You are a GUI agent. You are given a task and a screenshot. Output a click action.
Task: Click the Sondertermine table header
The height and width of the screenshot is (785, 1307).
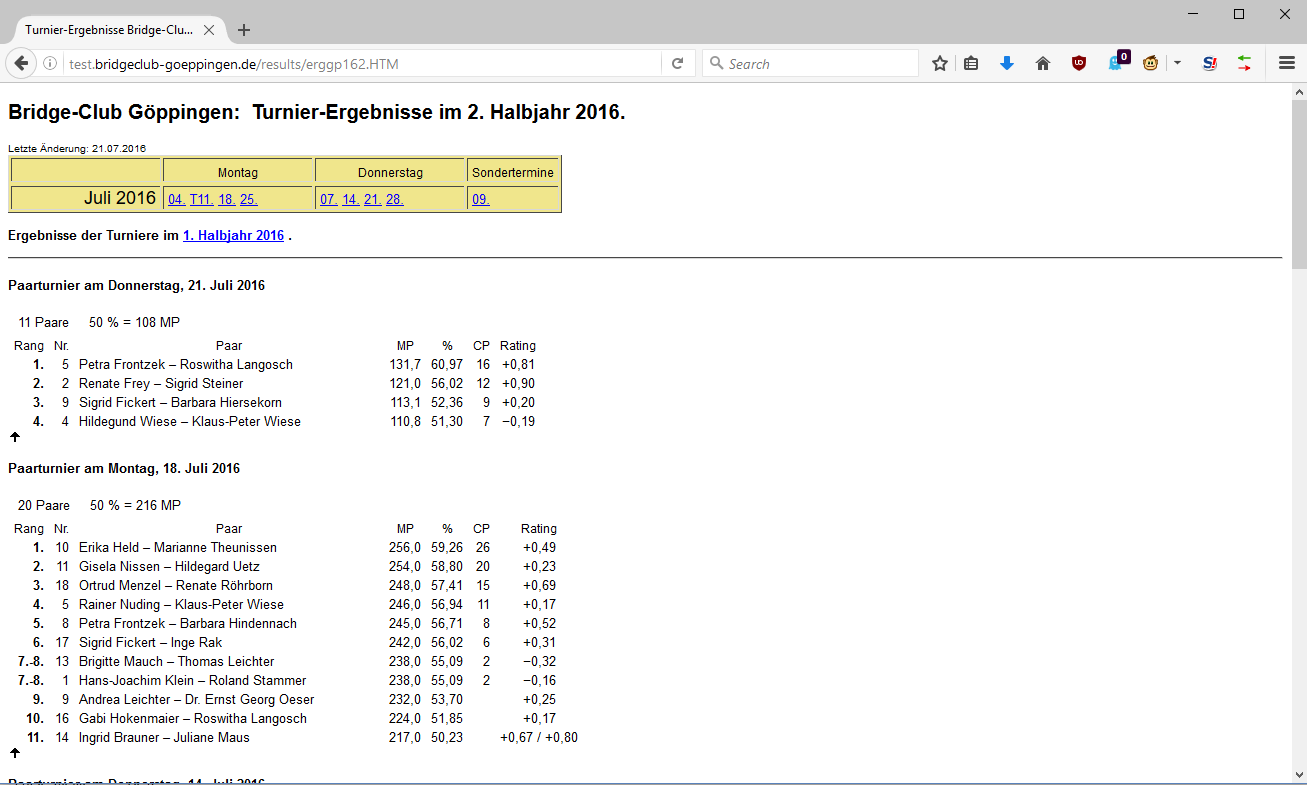513,173
